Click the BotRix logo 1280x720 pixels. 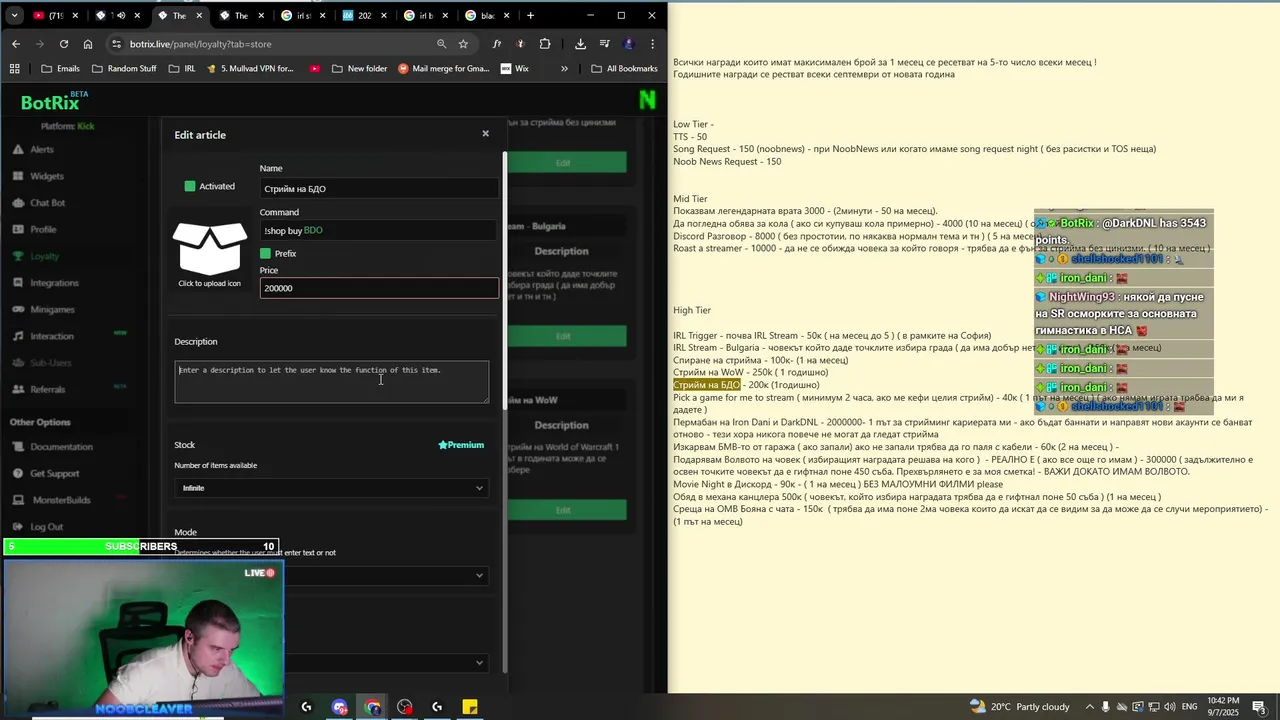tap(54, 101)
